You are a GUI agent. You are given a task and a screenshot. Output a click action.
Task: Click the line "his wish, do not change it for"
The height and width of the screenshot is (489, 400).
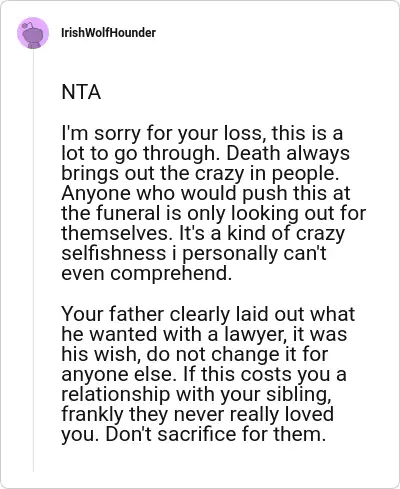[195, 354]
